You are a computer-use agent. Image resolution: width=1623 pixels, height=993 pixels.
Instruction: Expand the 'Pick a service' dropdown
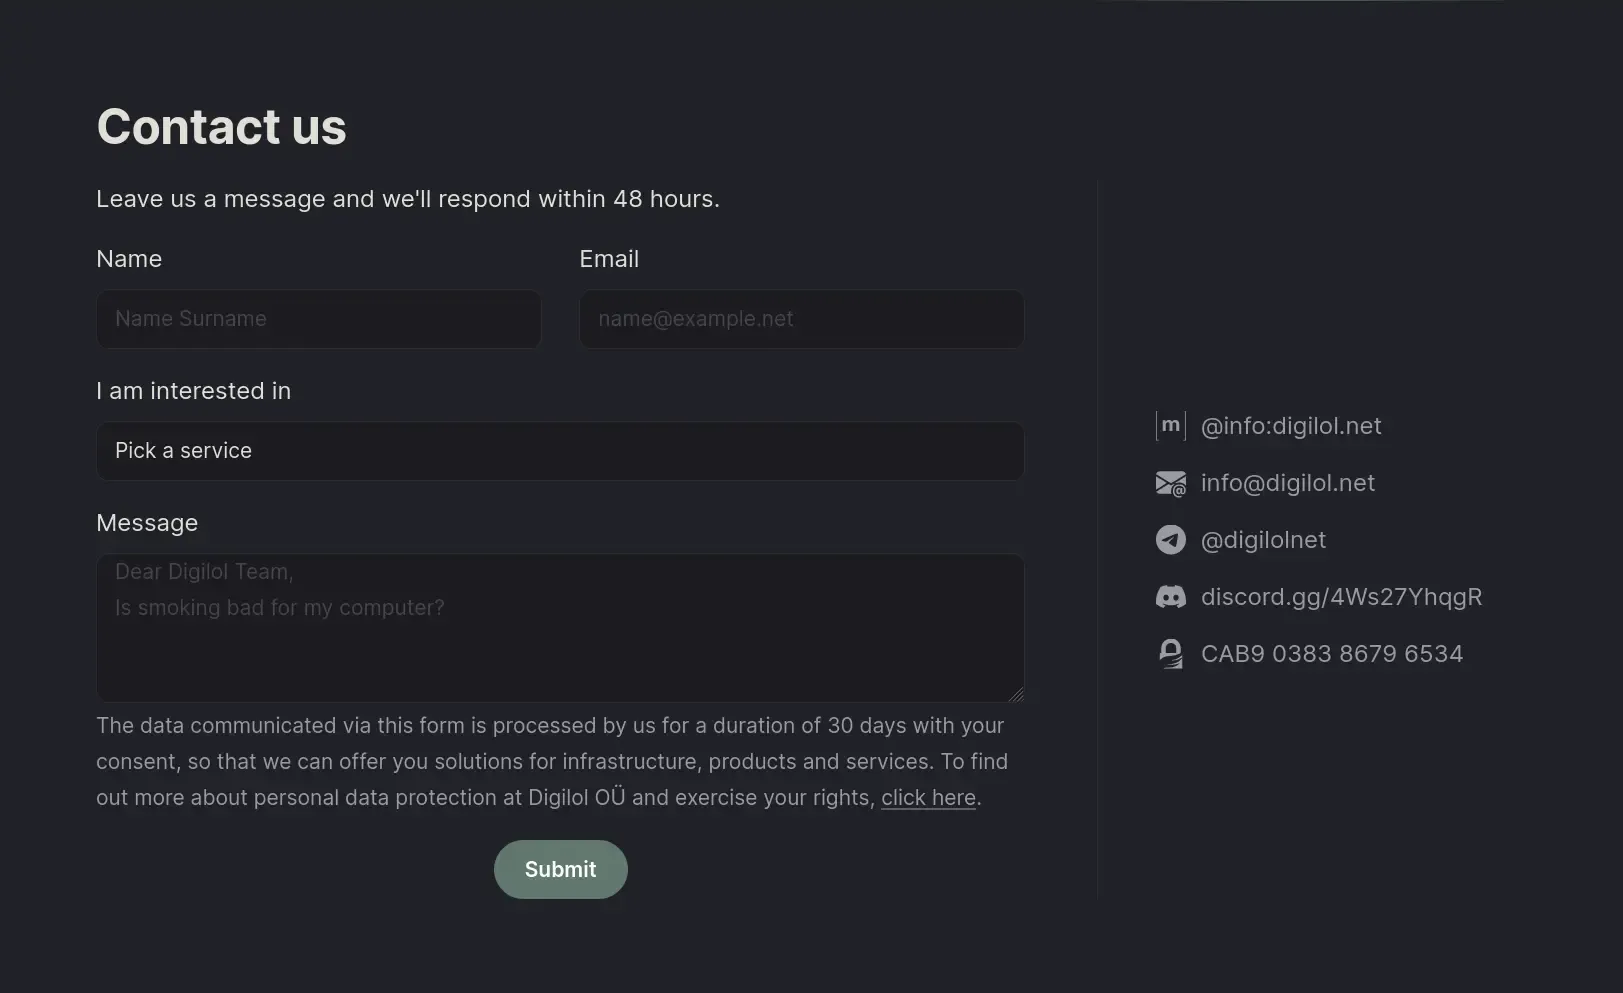click(x=560, y=451)
